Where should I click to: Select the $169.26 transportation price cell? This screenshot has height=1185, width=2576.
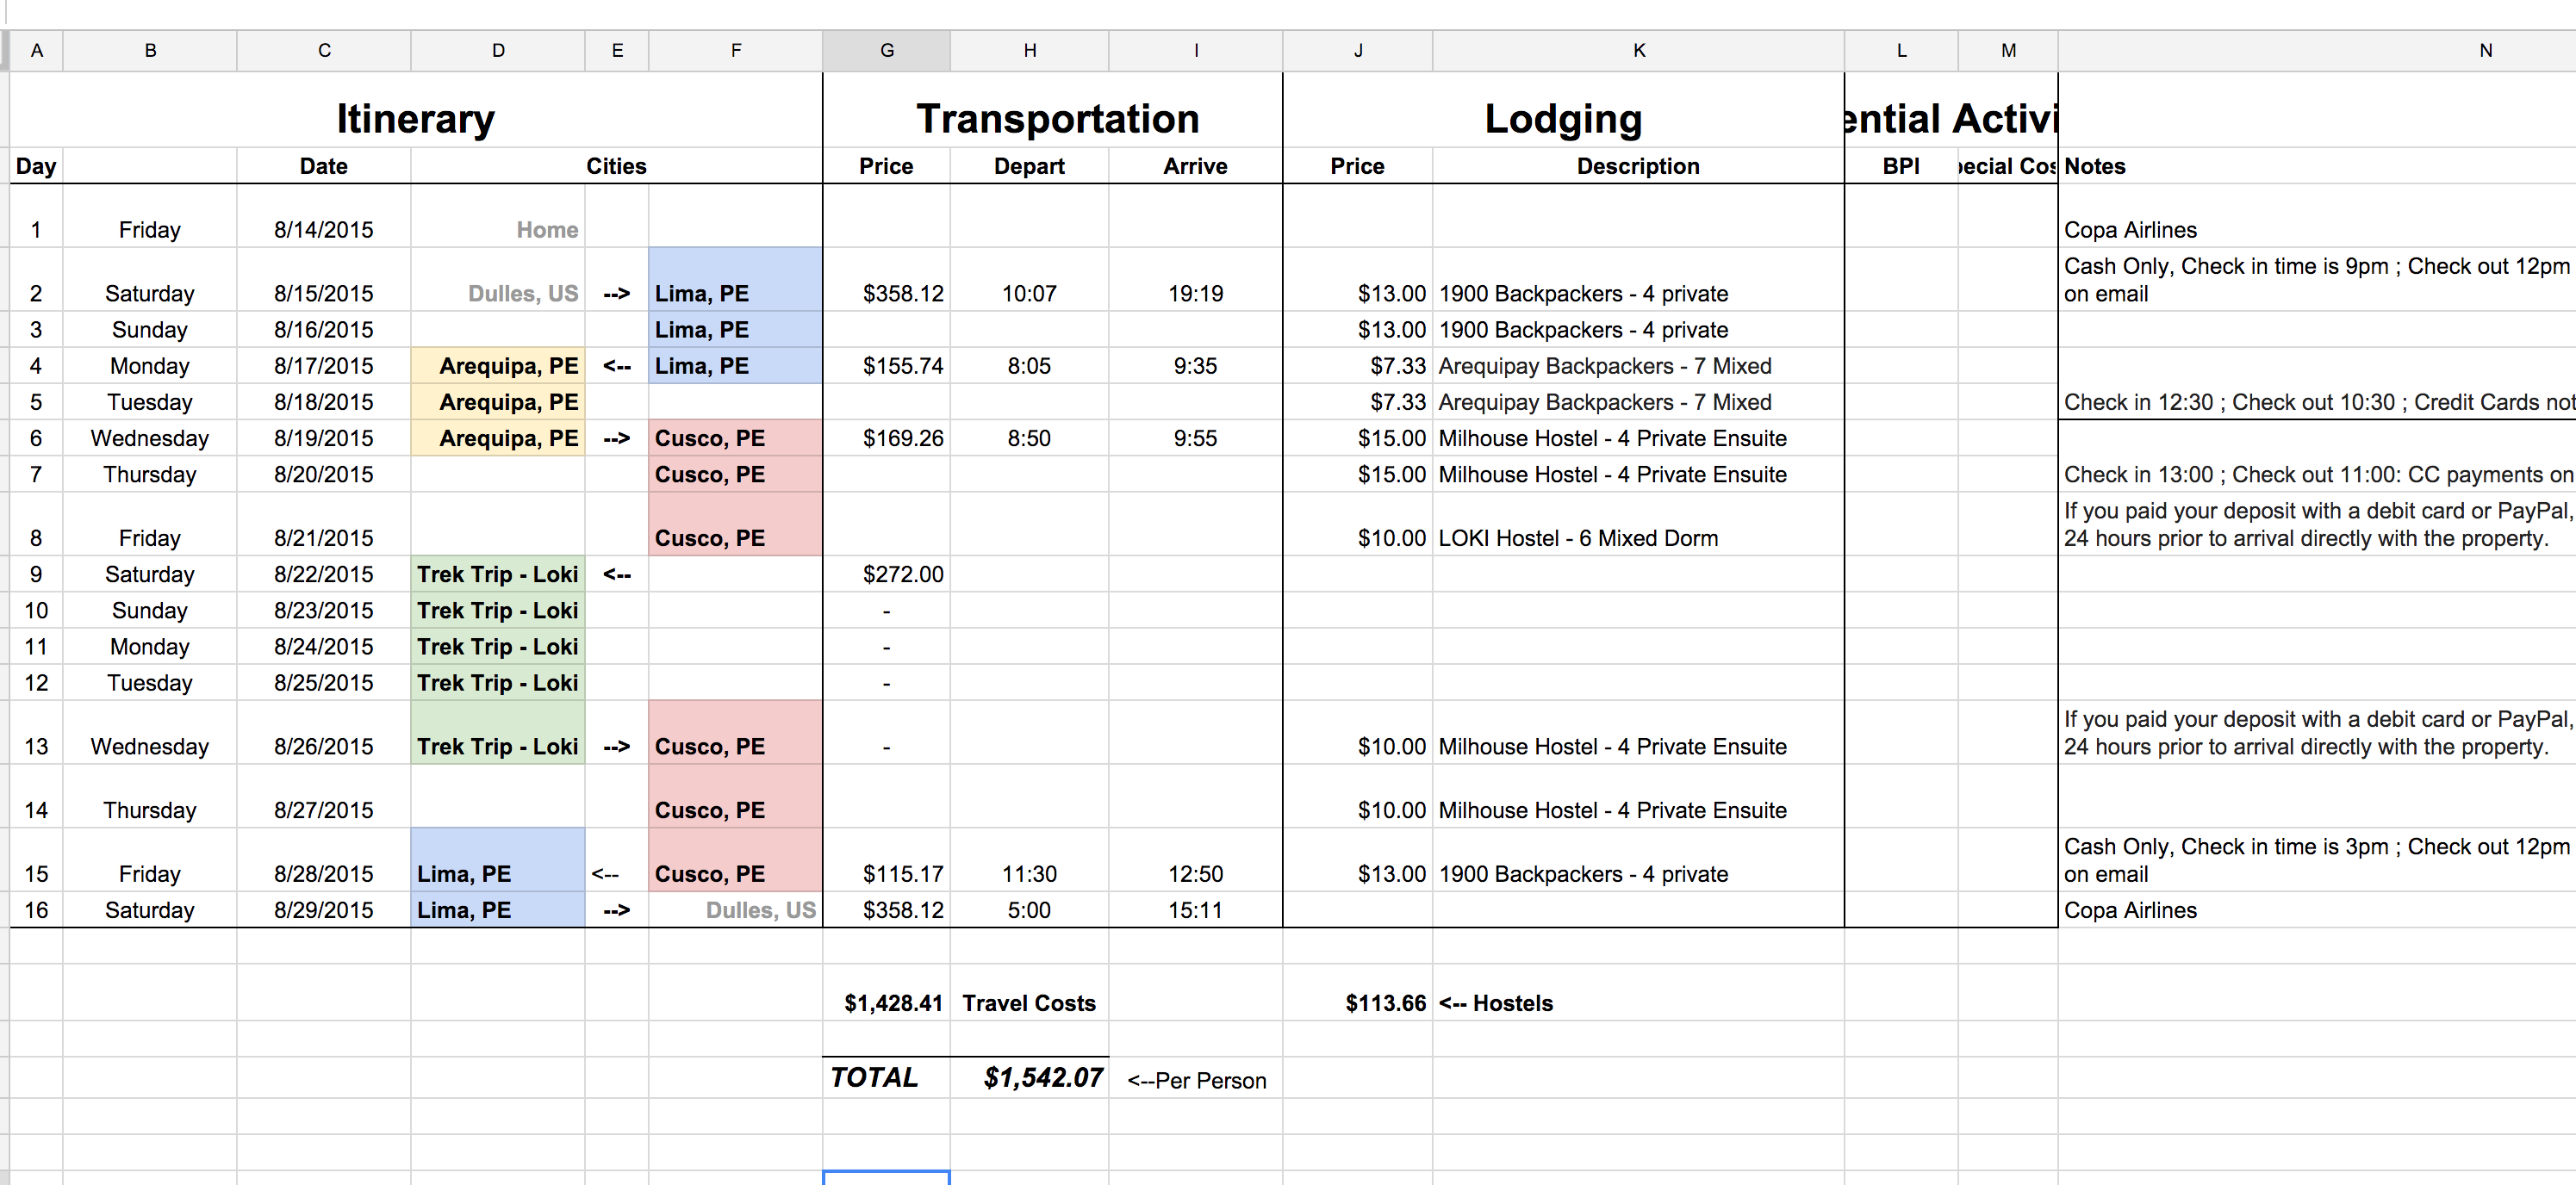pos(902,438)
